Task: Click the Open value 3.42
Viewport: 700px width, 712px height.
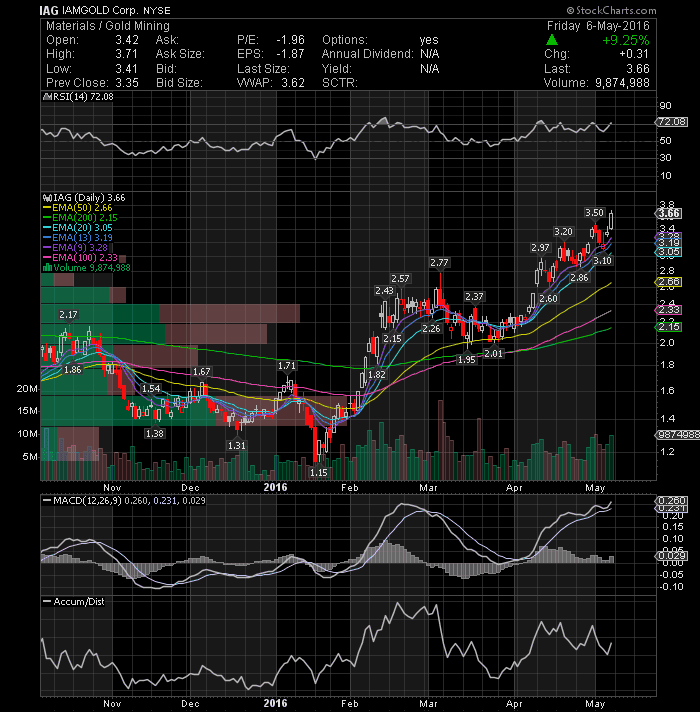Action: click(127, 40)
